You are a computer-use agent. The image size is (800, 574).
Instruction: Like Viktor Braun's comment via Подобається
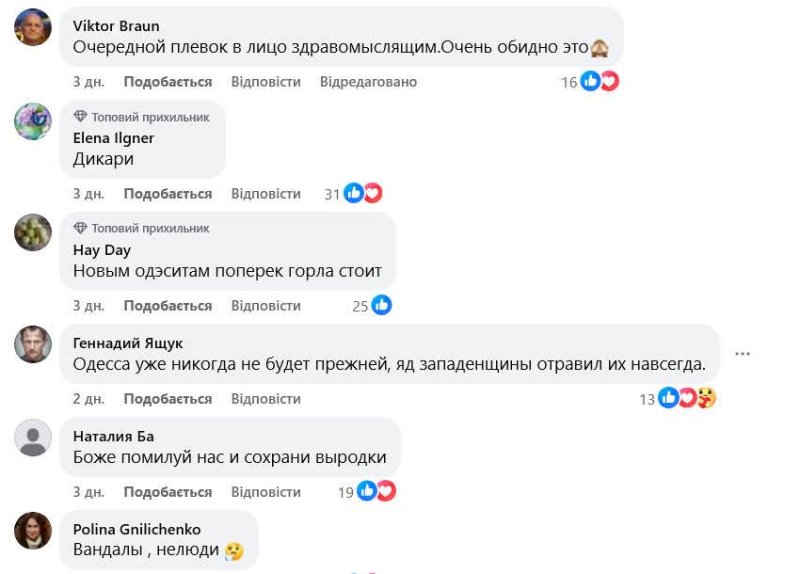(167, 82)
